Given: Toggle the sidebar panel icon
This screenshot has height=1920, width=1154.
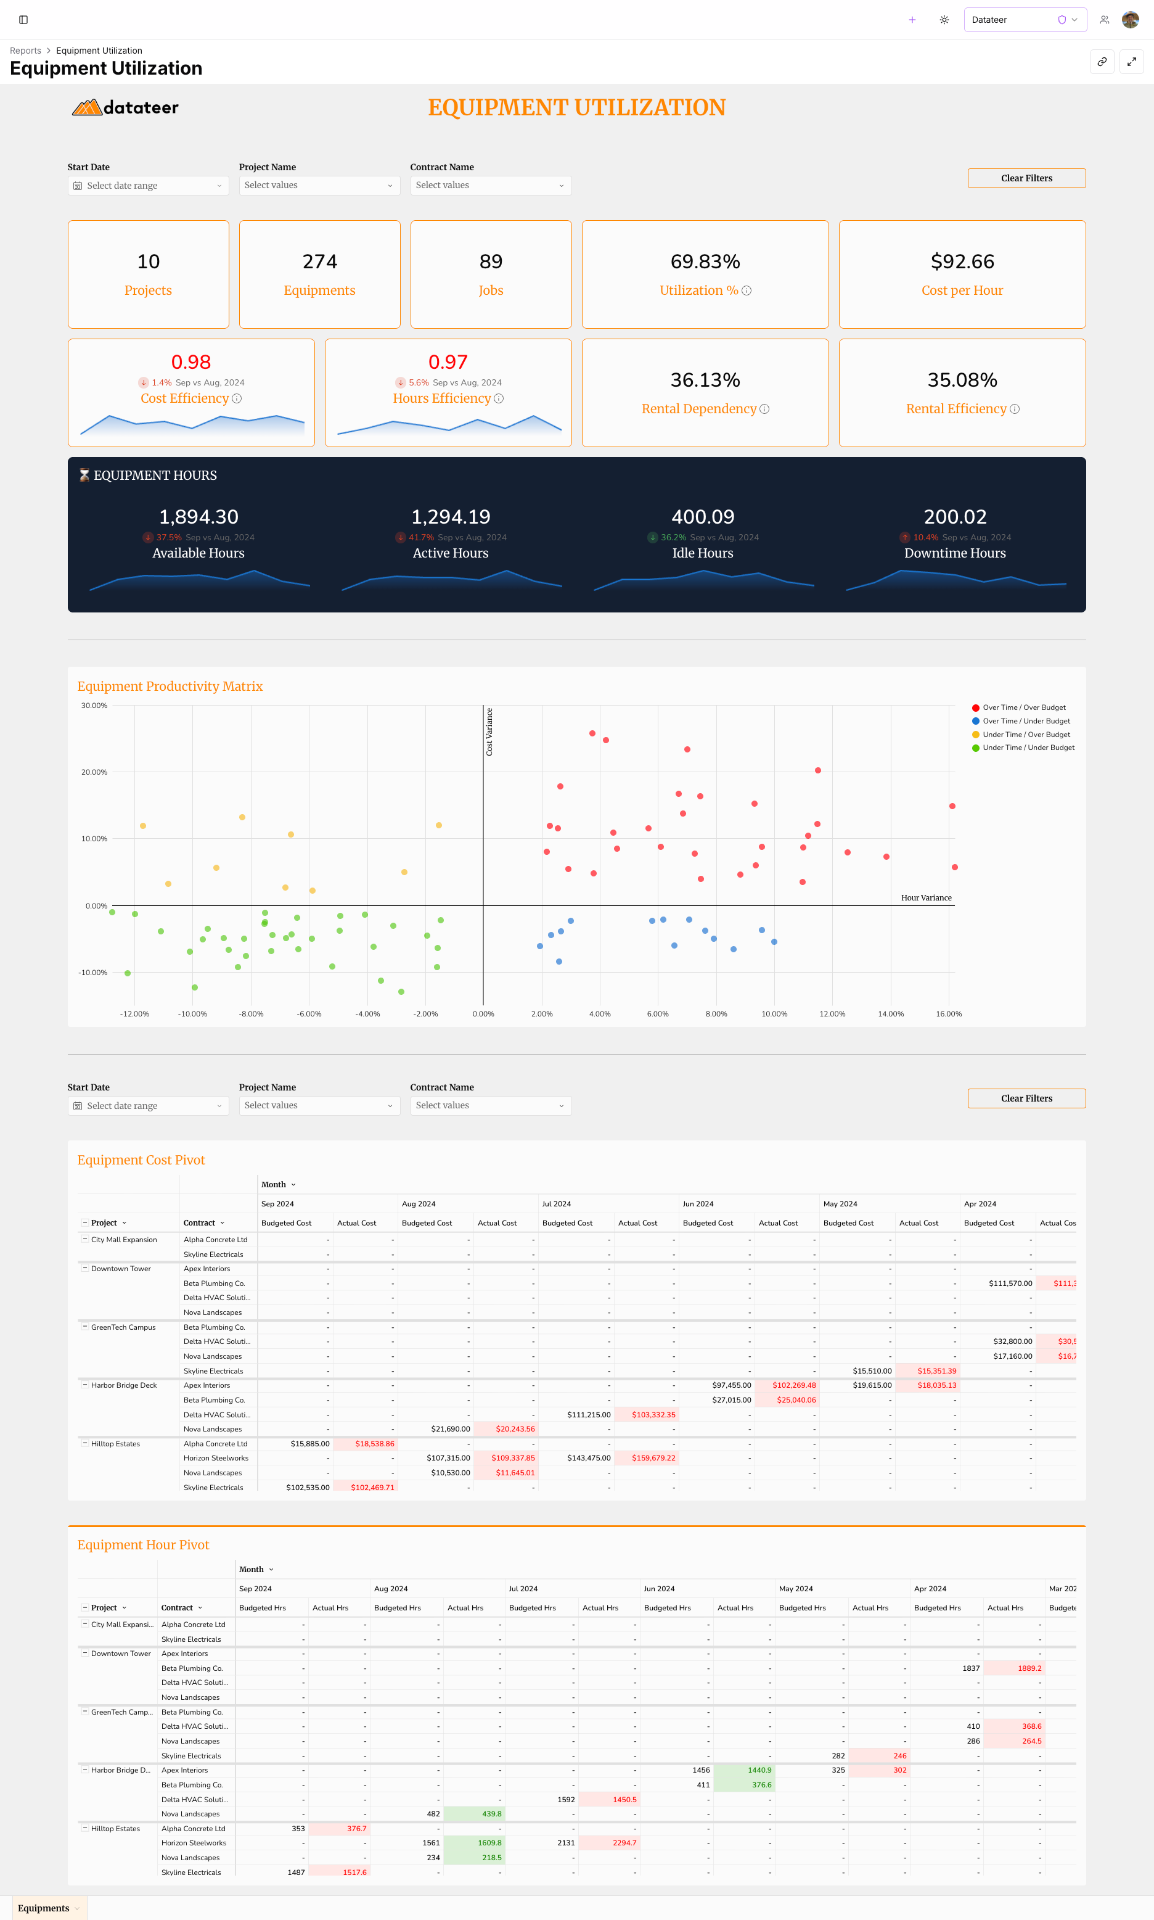Looking at the screenshot, I should 23,20.
